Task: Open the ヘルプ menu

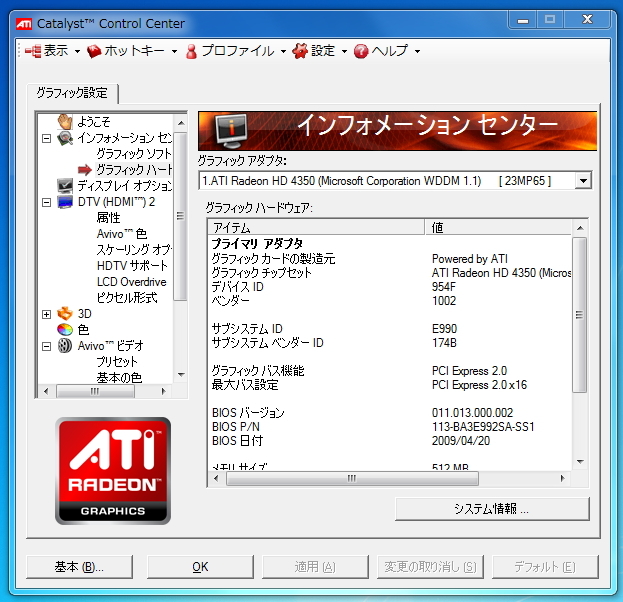Action: tap(387, 51)
